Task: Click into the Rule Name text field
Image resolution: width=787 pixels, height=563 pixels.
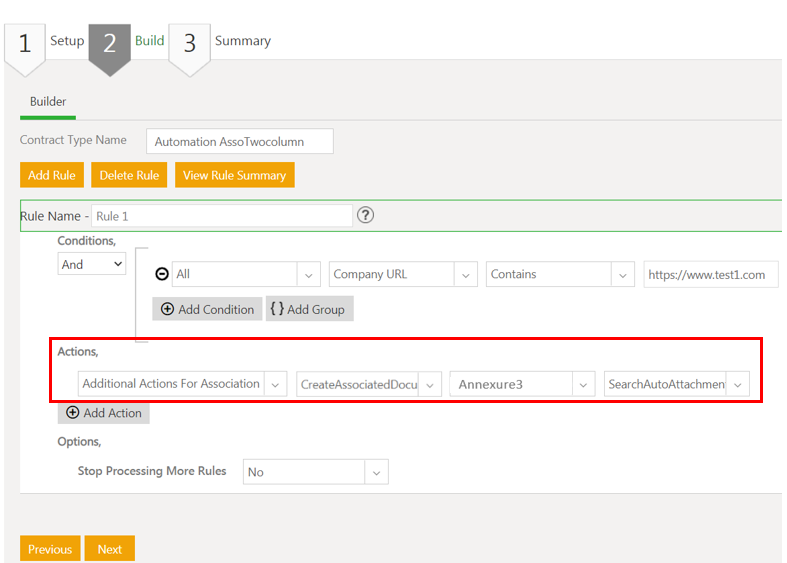Action: (222, 216)
